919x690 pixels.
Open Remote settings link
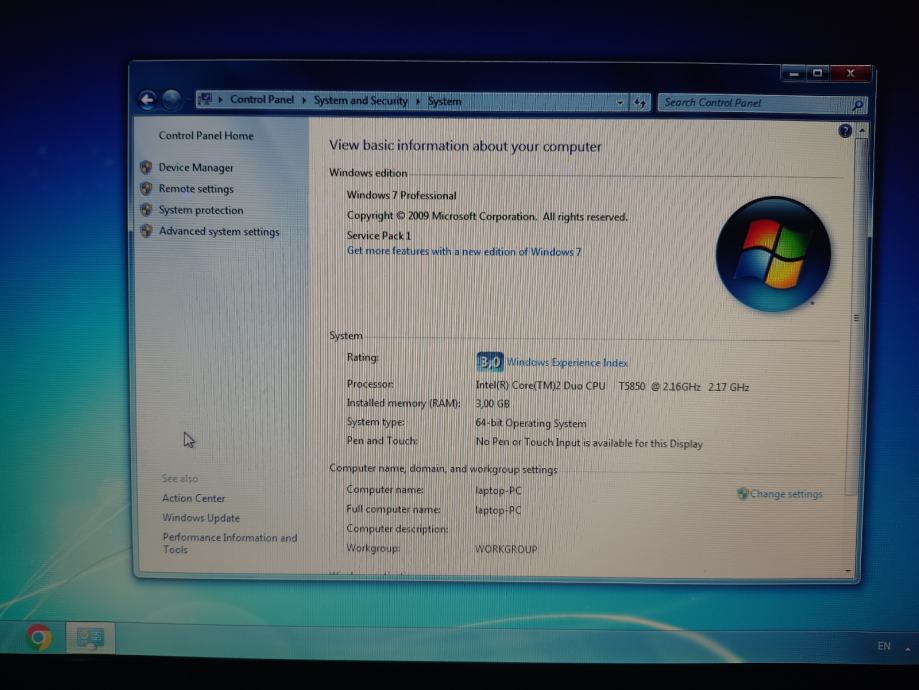pos(196,189)
